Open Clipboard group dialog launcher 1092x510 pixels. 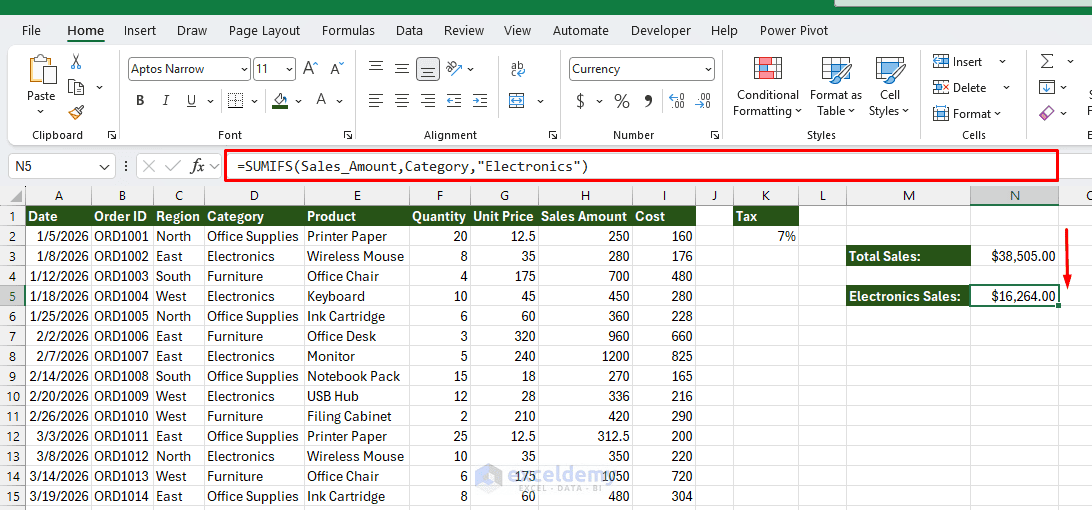click(x=111, y=135)
